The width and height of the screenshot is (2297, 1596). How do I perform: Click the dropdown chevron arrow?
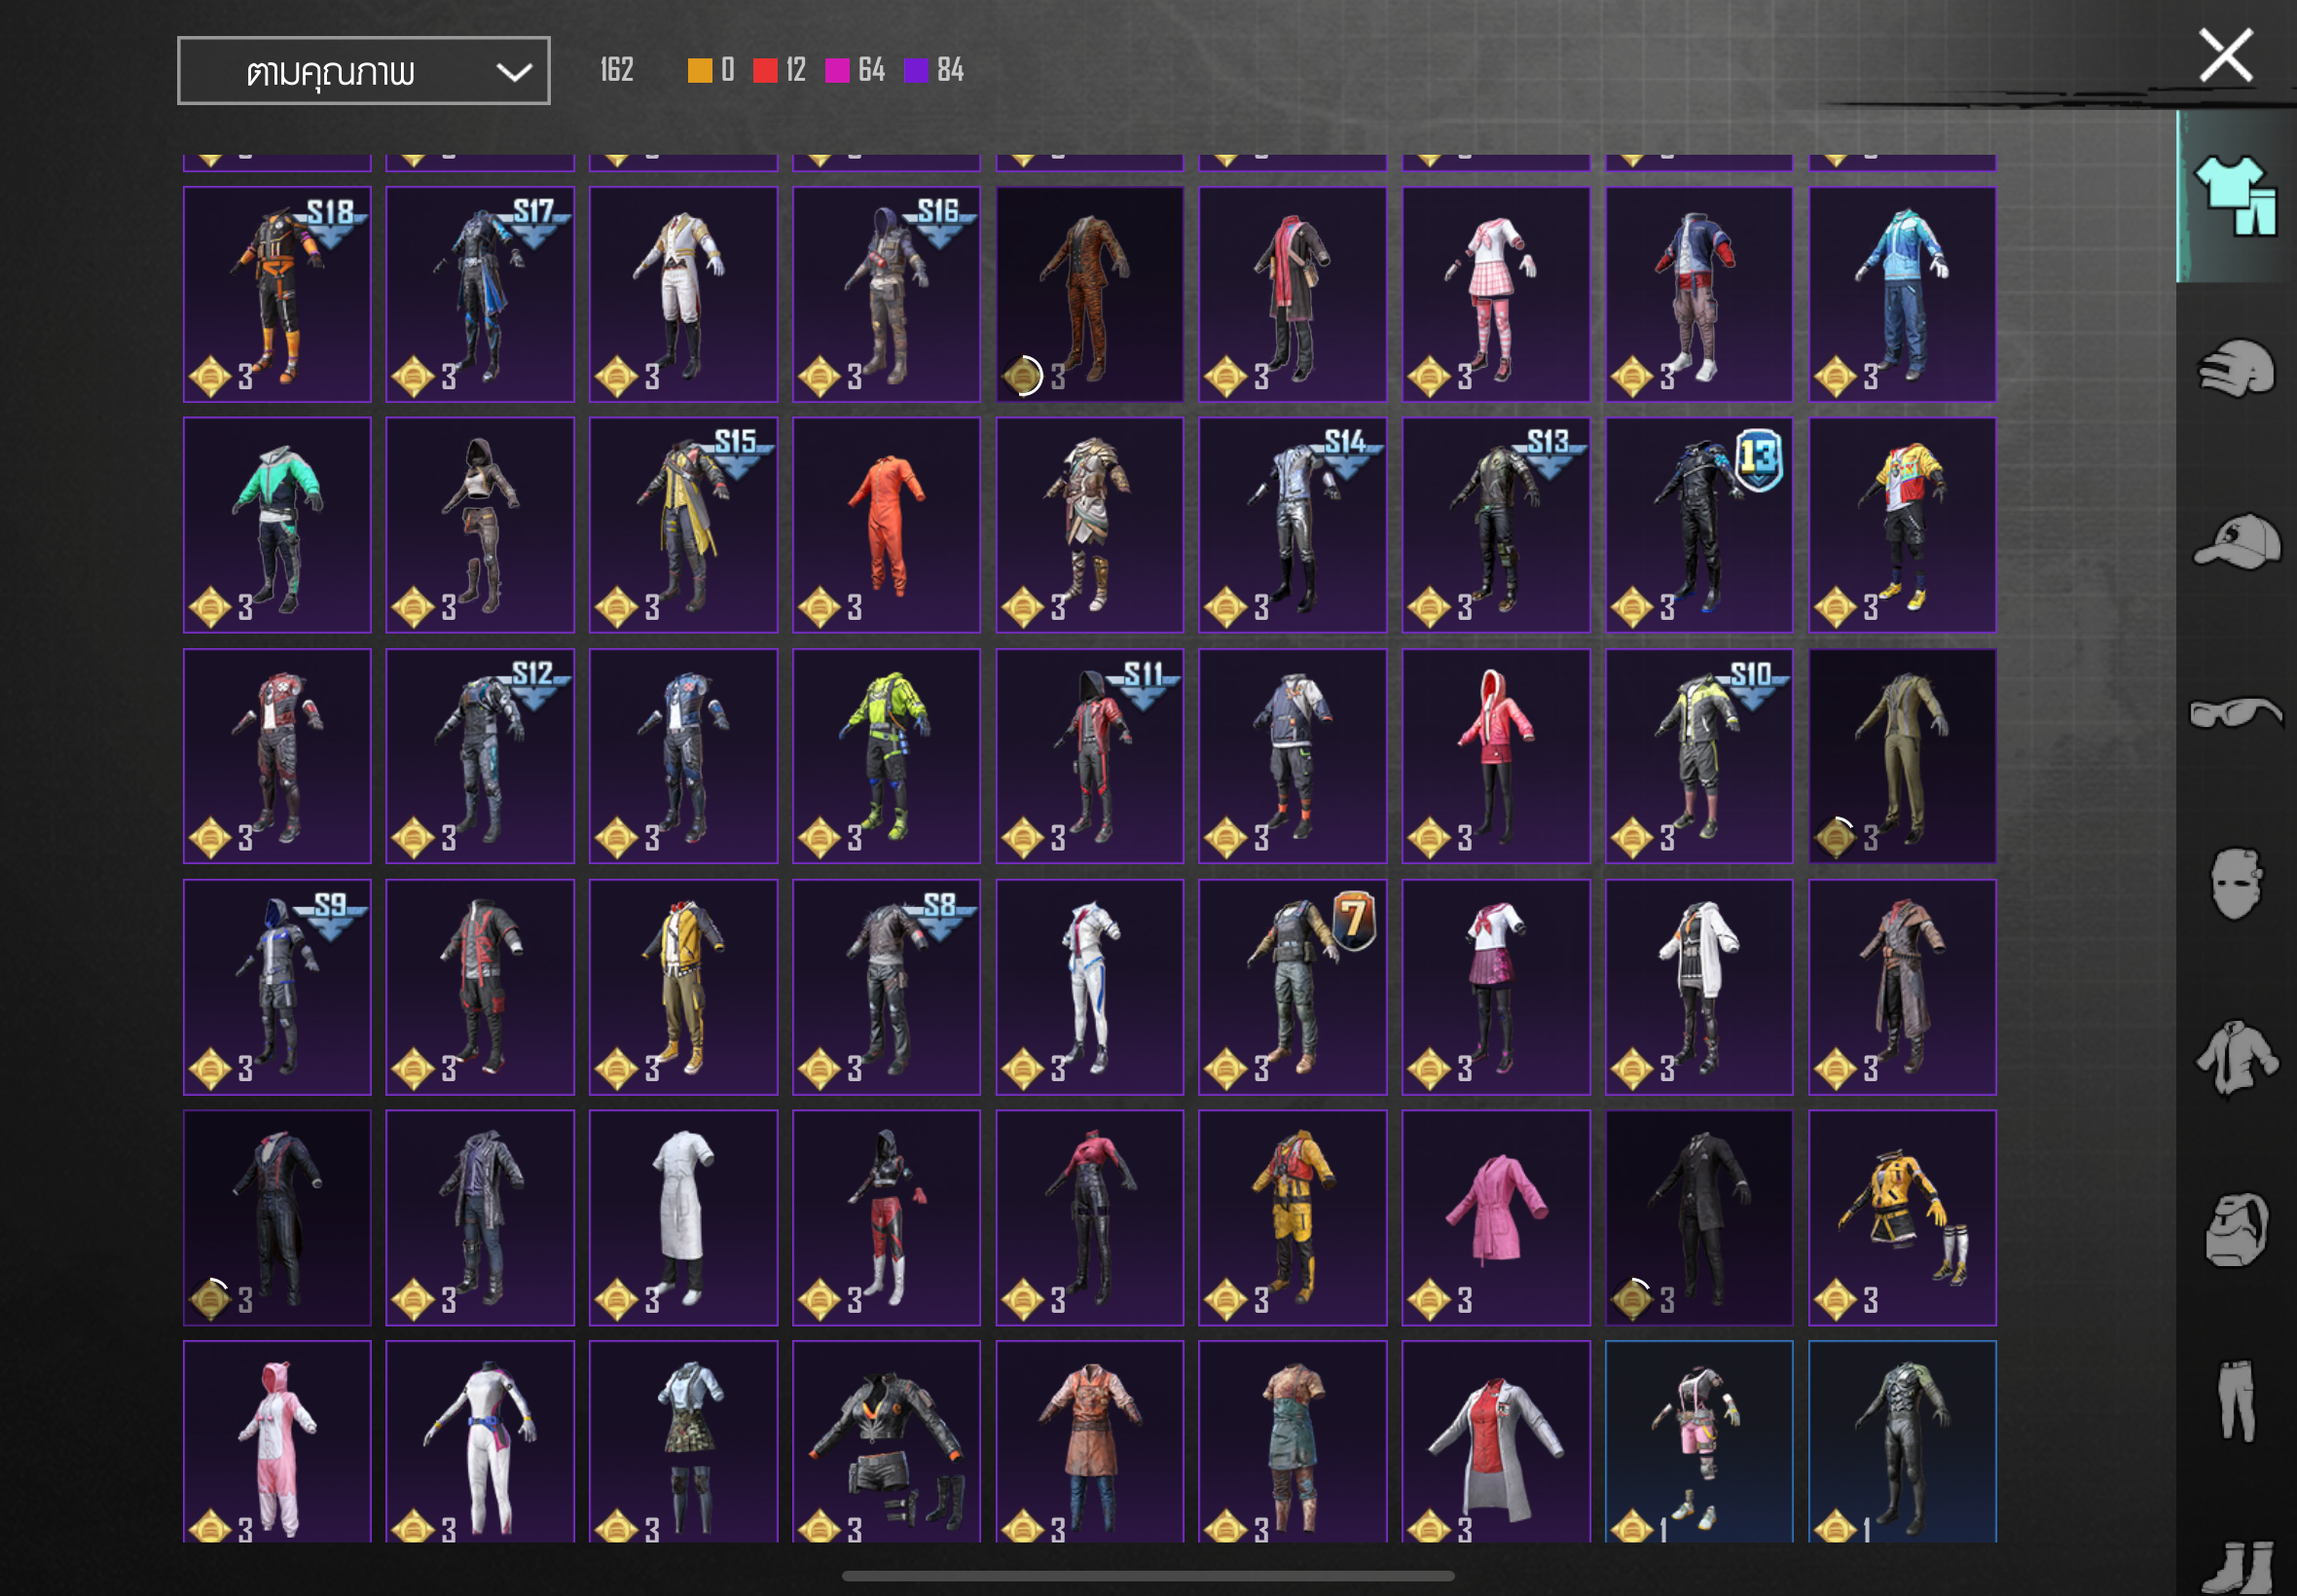(514, 72)
